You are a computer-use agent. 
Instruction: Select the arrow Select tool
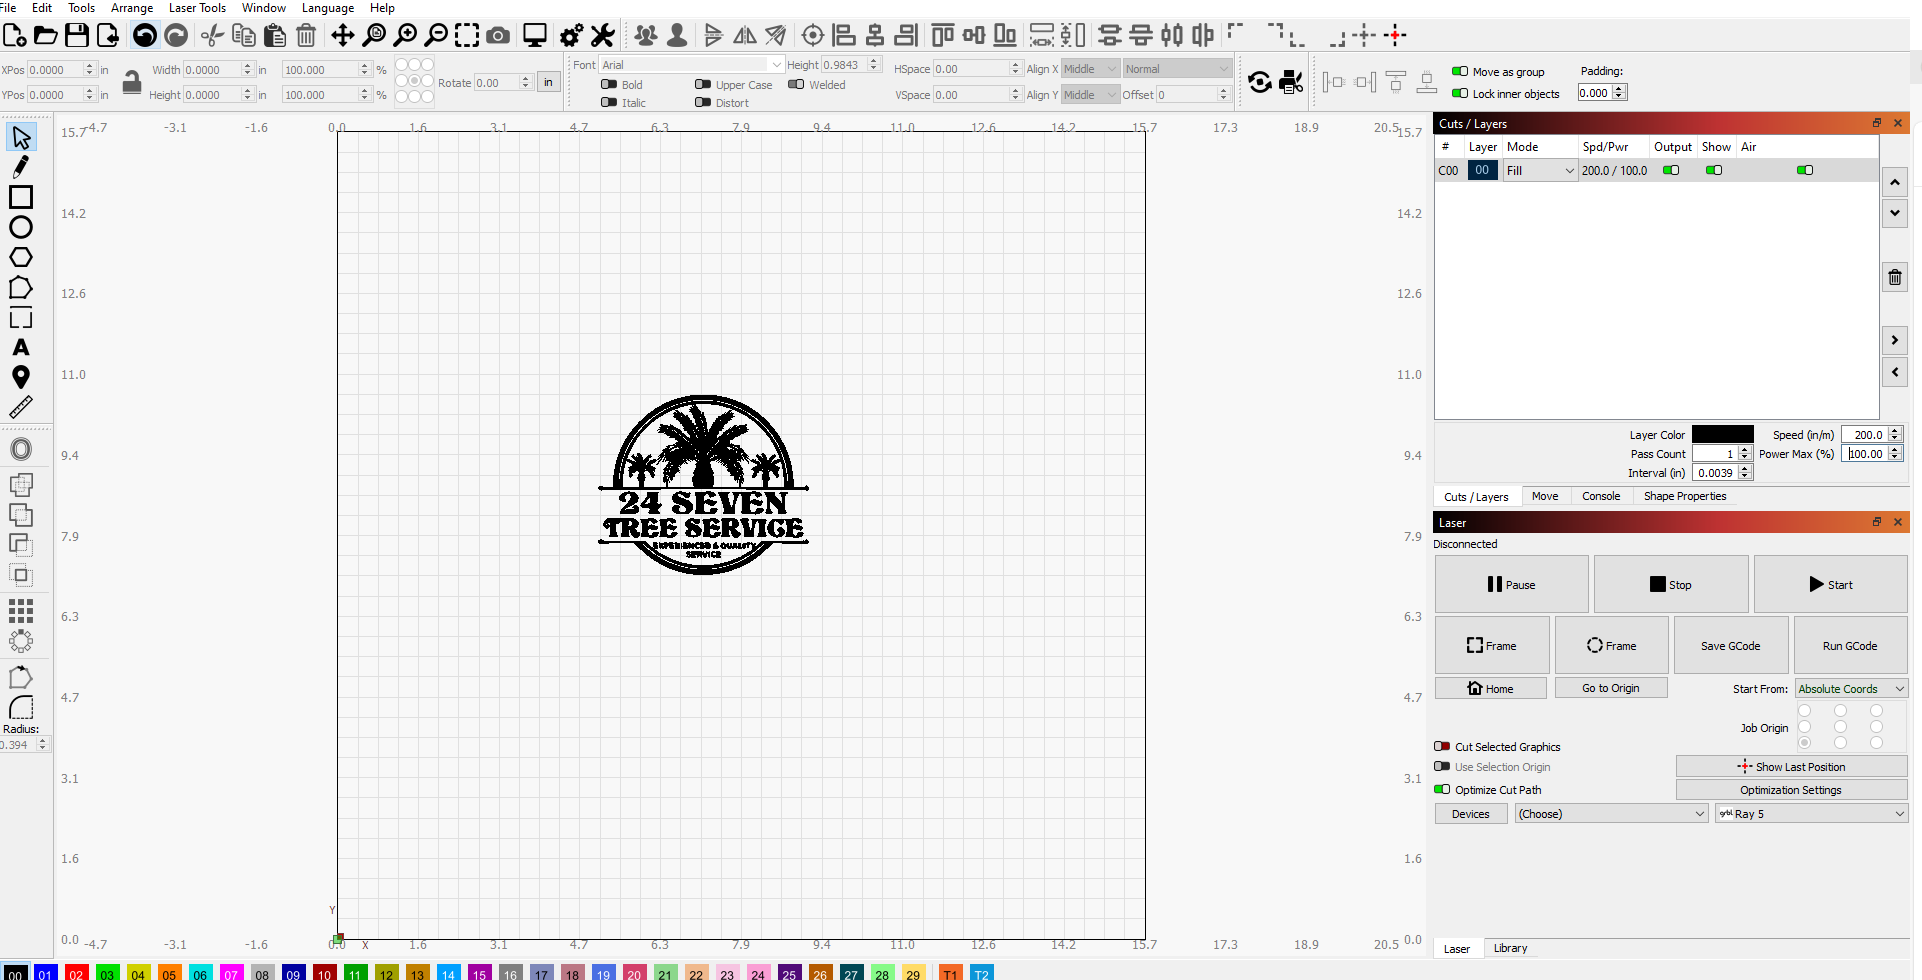click(21, 137)
